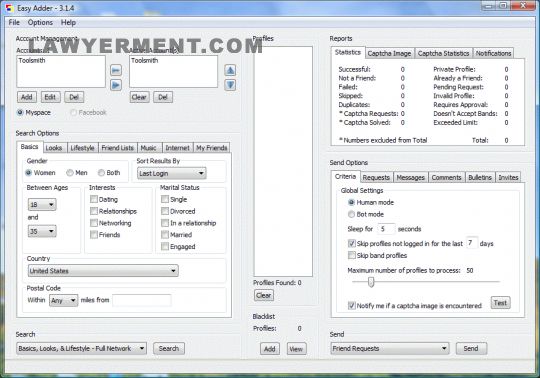Enable Skip band profiles checkbox

352,255
